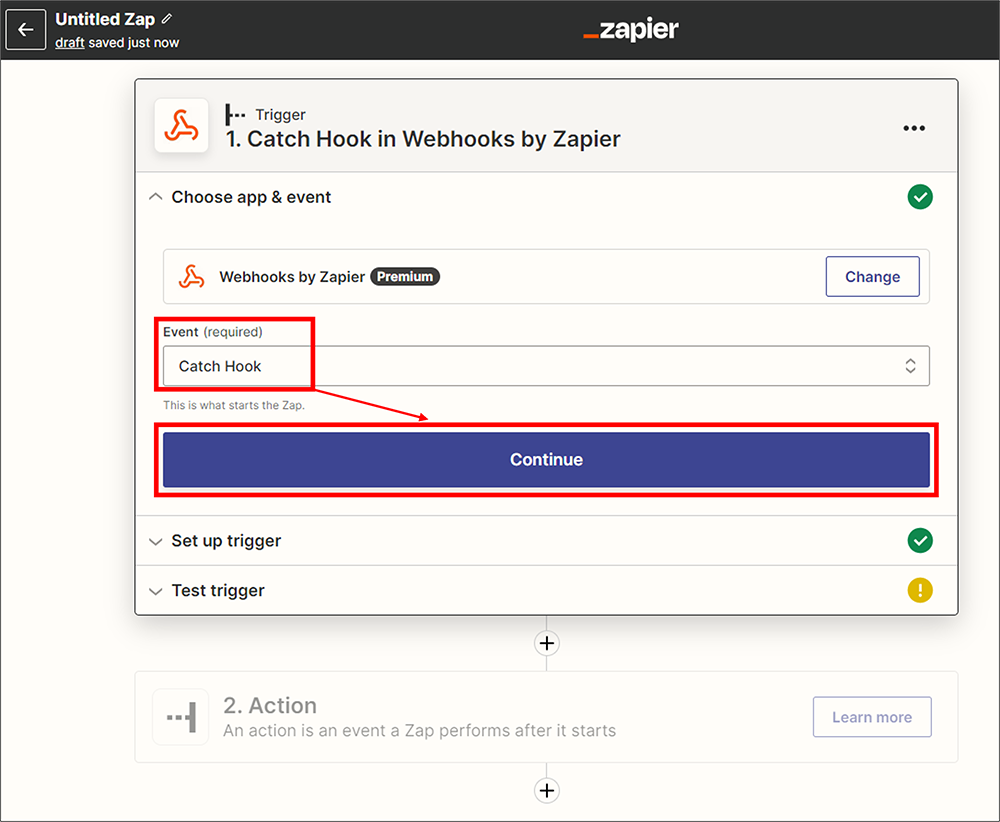The image size is (1000, 822).
Task: Click green check beside Choose app & event
Action: [920, 197]
